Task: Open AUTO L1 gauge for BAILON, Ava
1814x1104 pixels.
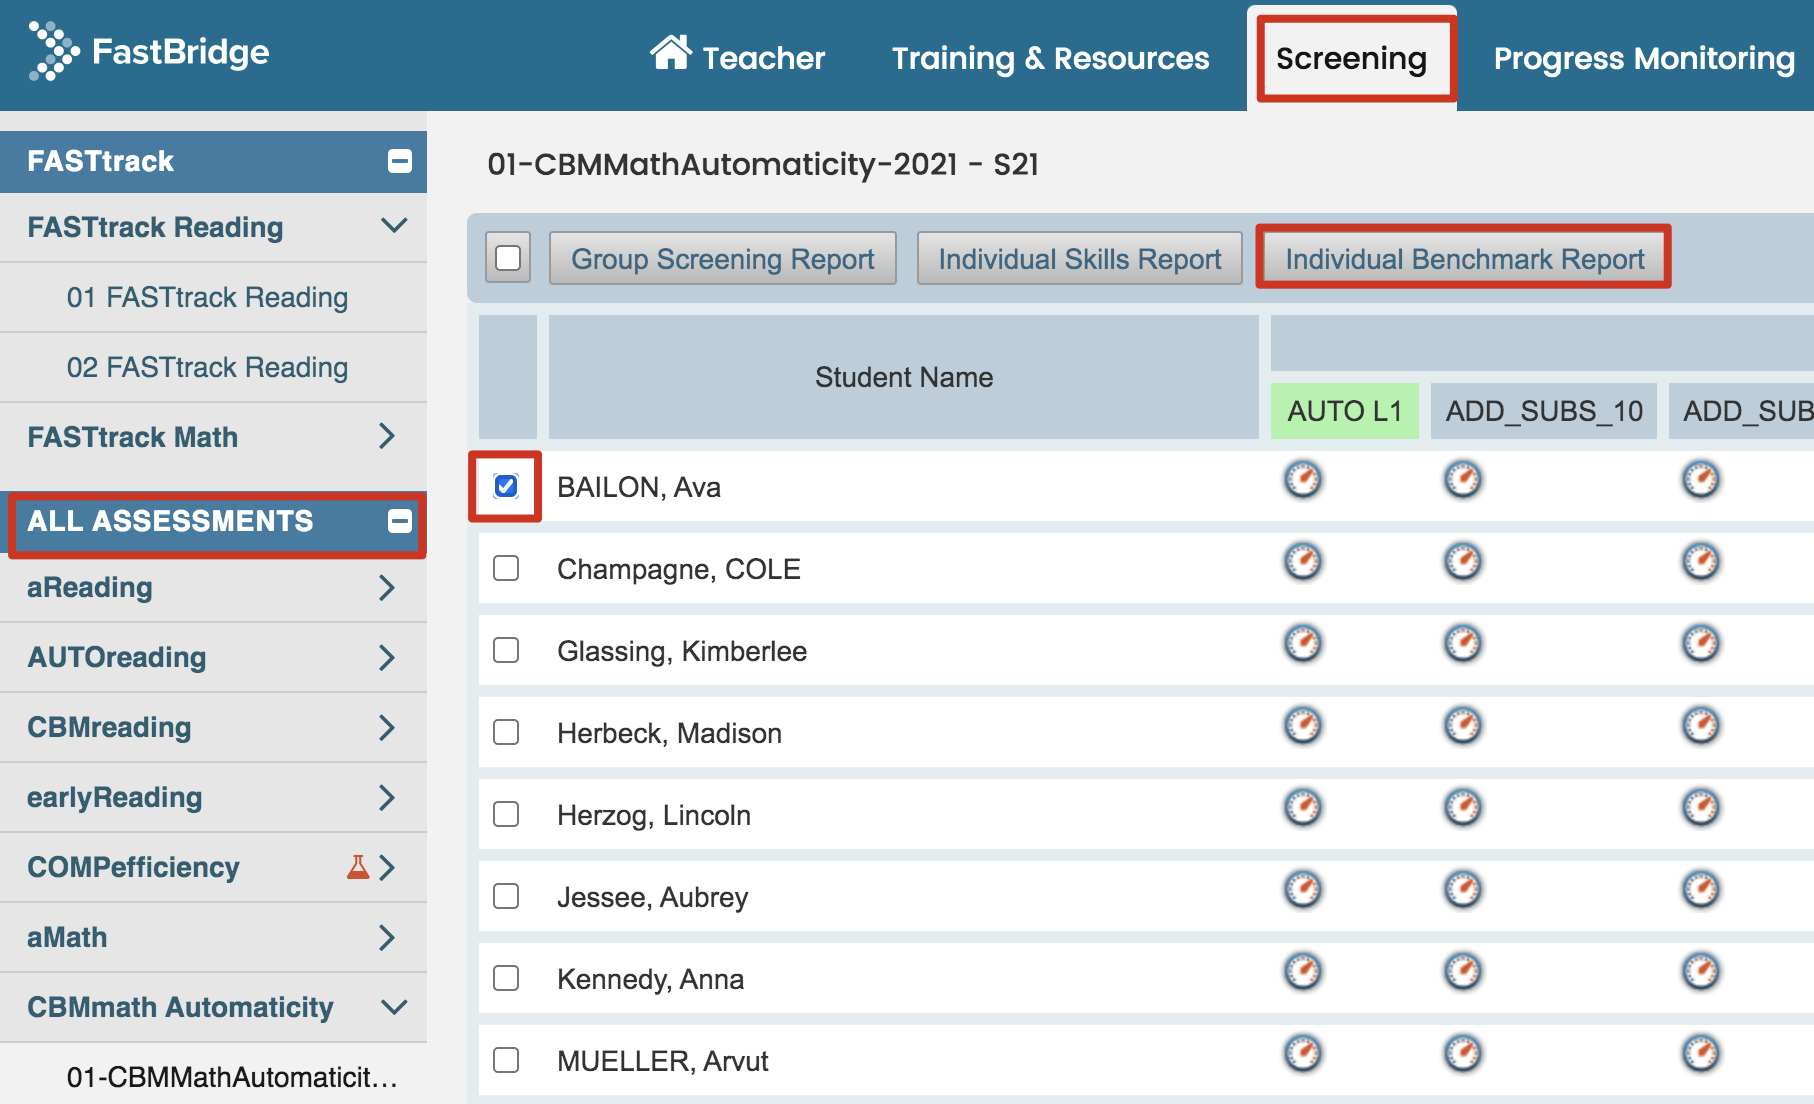Action: (1302, 480)
